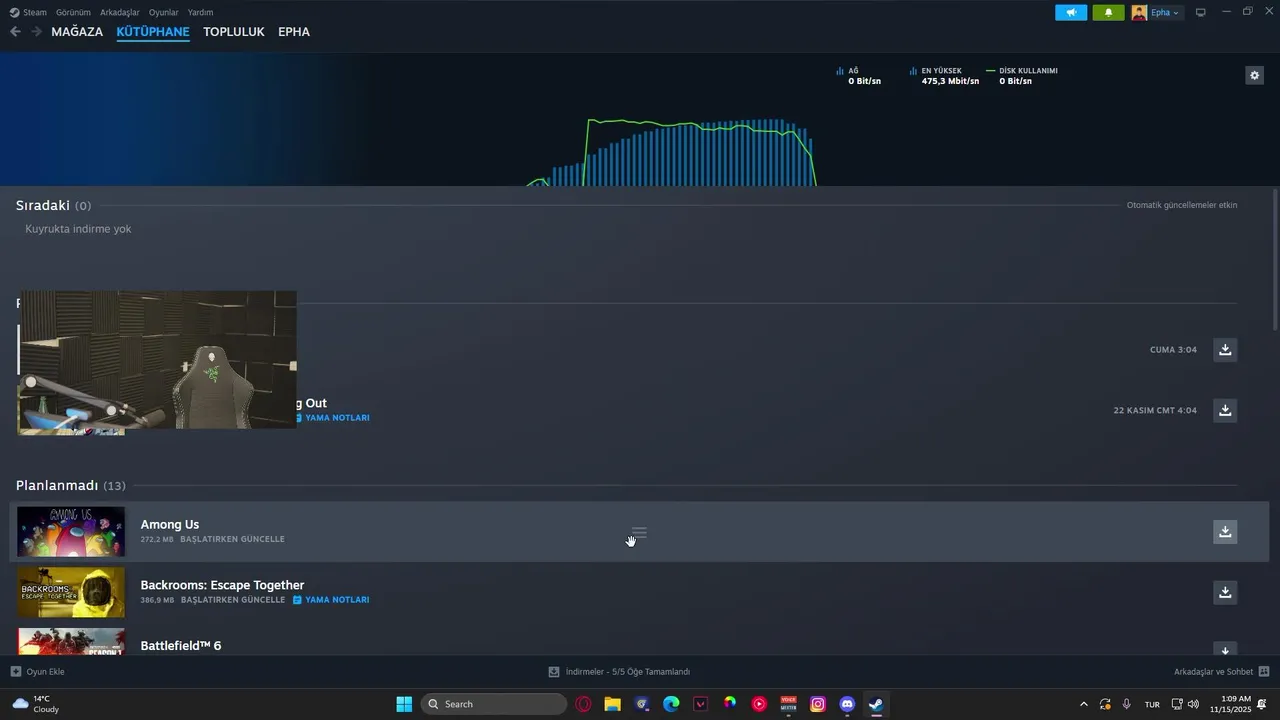Open the announcements megaphone button
This screenshot has height=720, width=1280.
(x=1070, y=13)
